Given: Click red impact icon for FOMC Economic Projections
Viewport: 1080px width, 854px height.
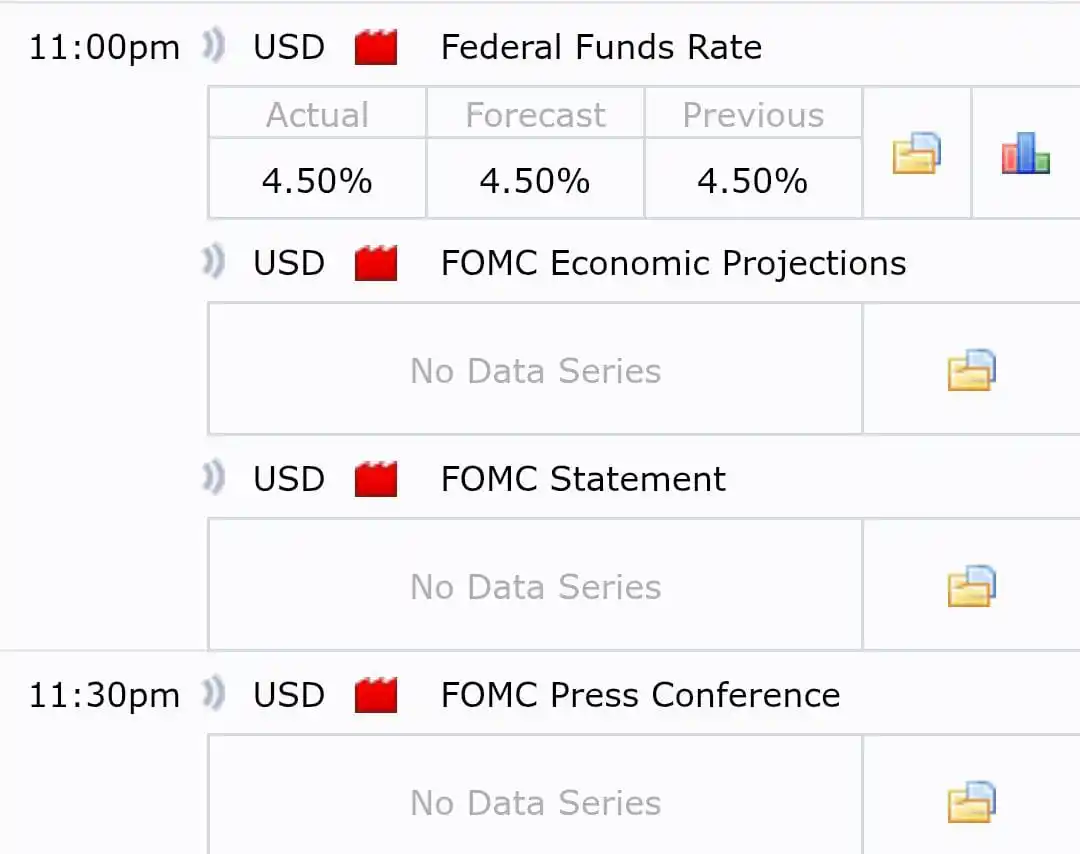Looking at the screenshot, I should click(375, 263).
